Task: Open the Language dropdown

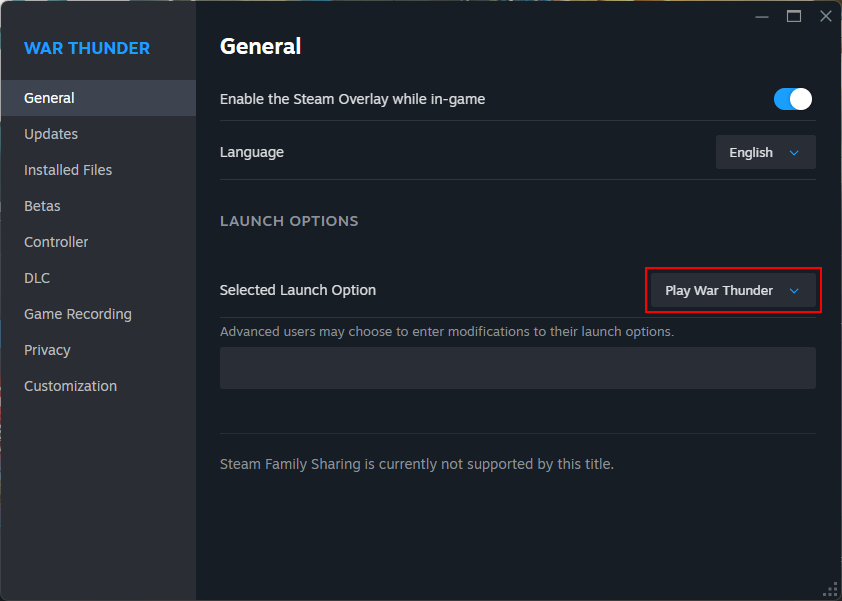Action: pos(765,153)
